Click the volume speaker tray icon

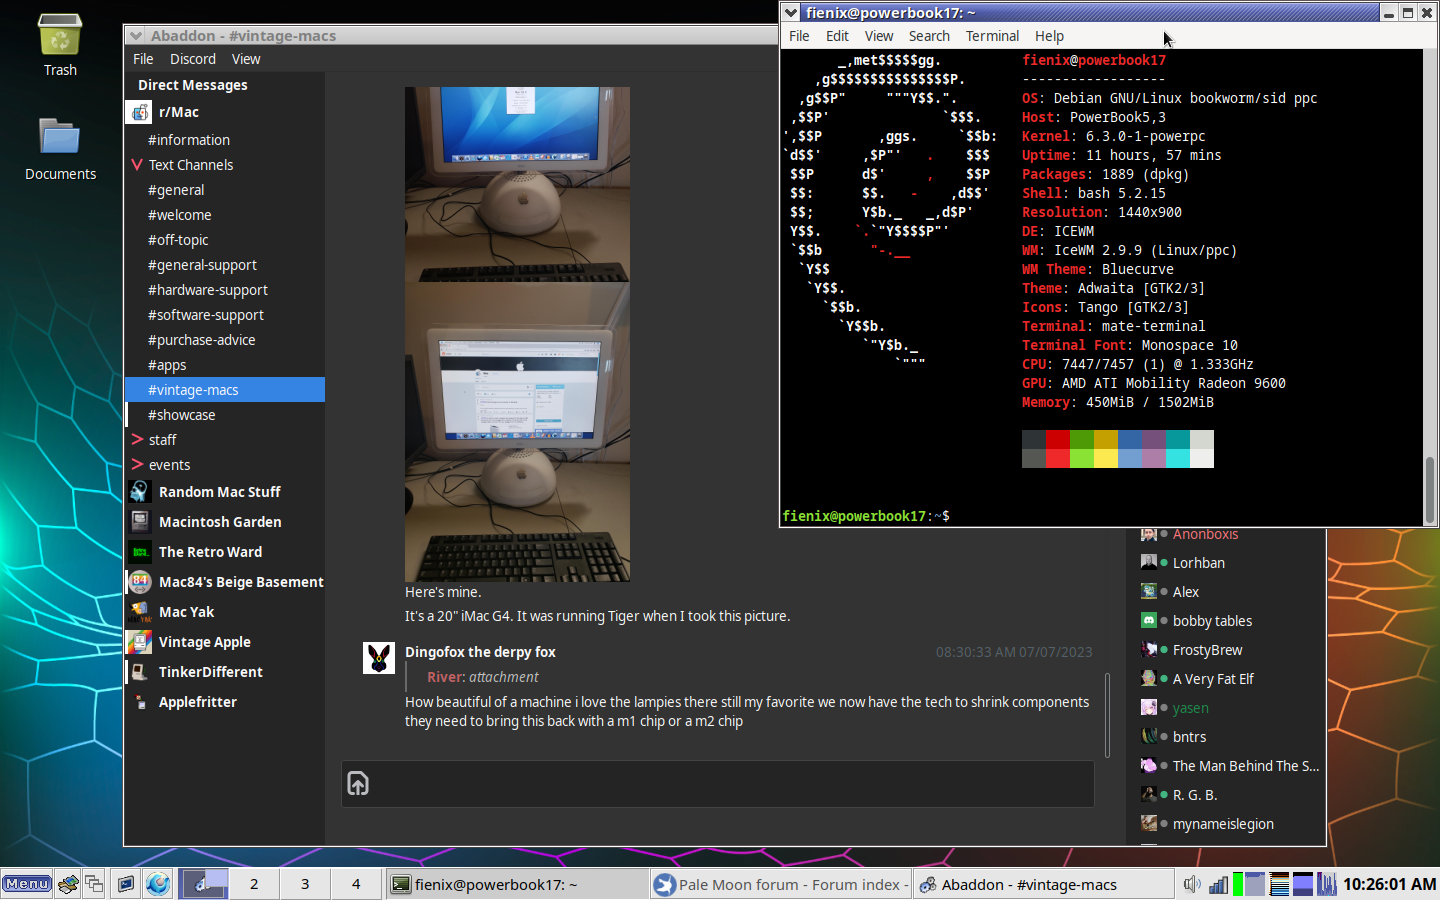(x=1192, y=884)
